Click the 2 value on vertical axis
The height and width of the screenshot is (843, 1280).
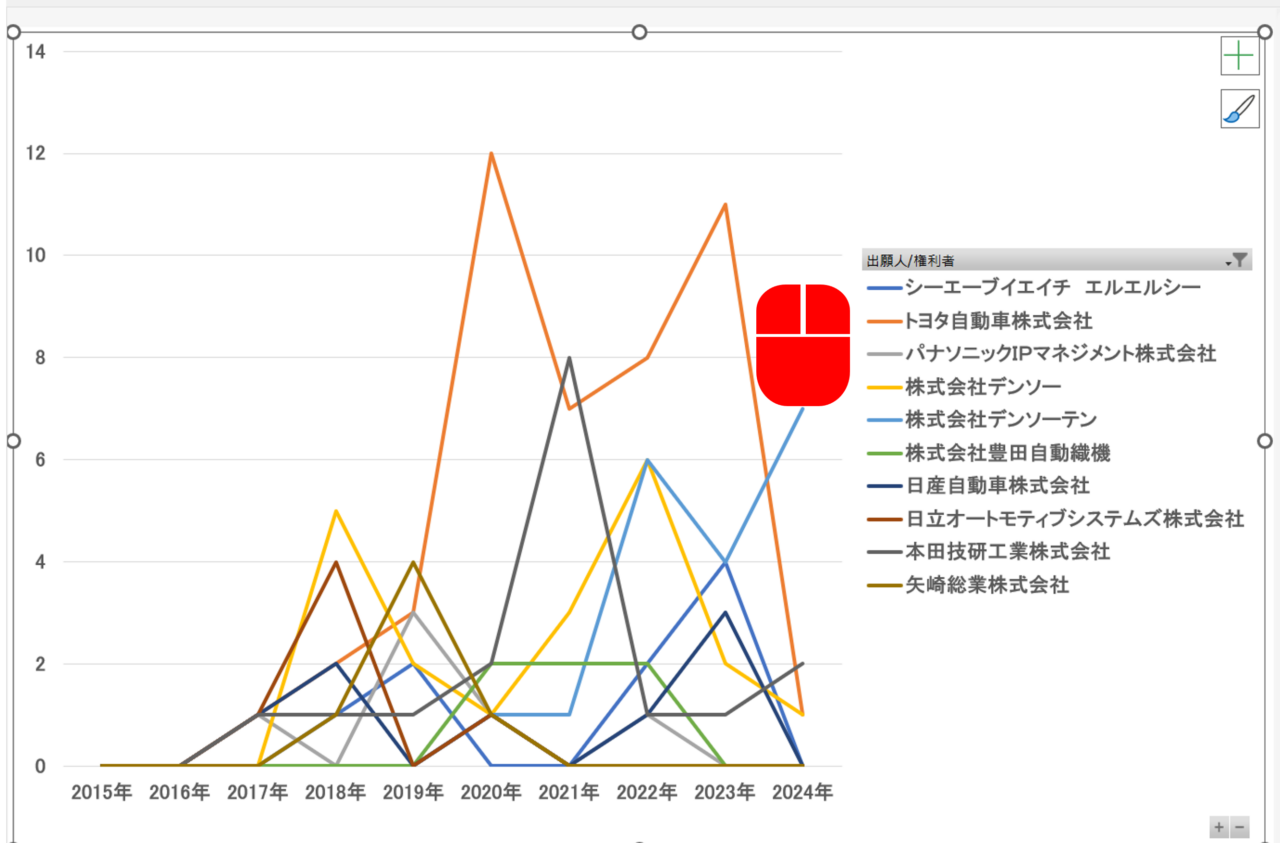(41, 665)
